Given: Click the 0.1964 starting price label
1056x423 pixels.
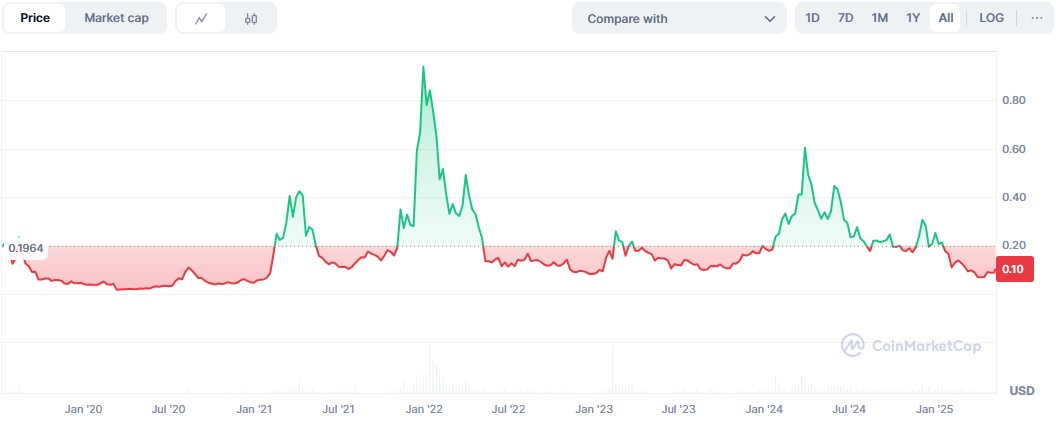Looking at the screenshot, I should point(26,249).
